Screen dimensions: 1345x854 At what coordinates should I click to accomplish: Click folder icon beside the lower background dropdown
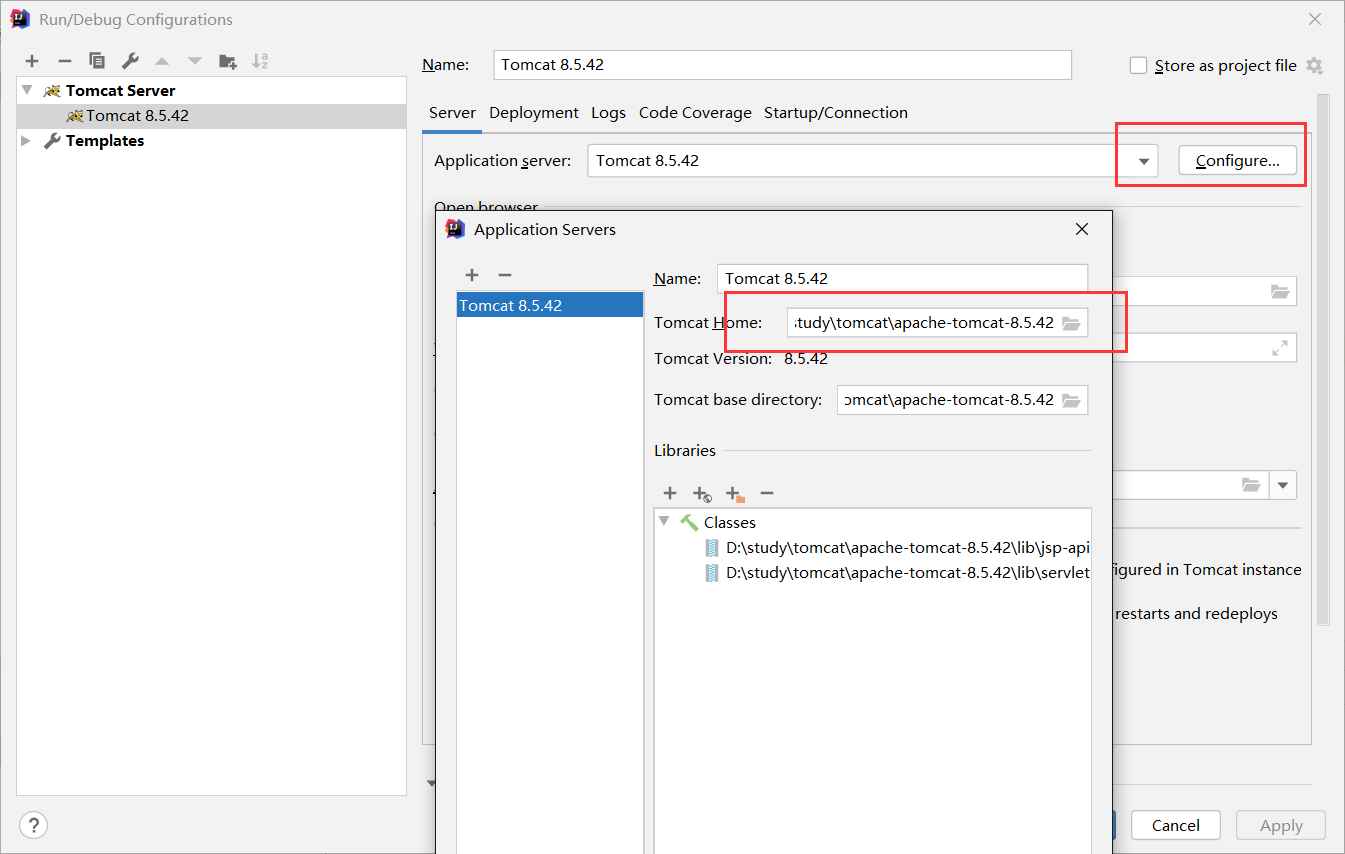[1251, 485]
